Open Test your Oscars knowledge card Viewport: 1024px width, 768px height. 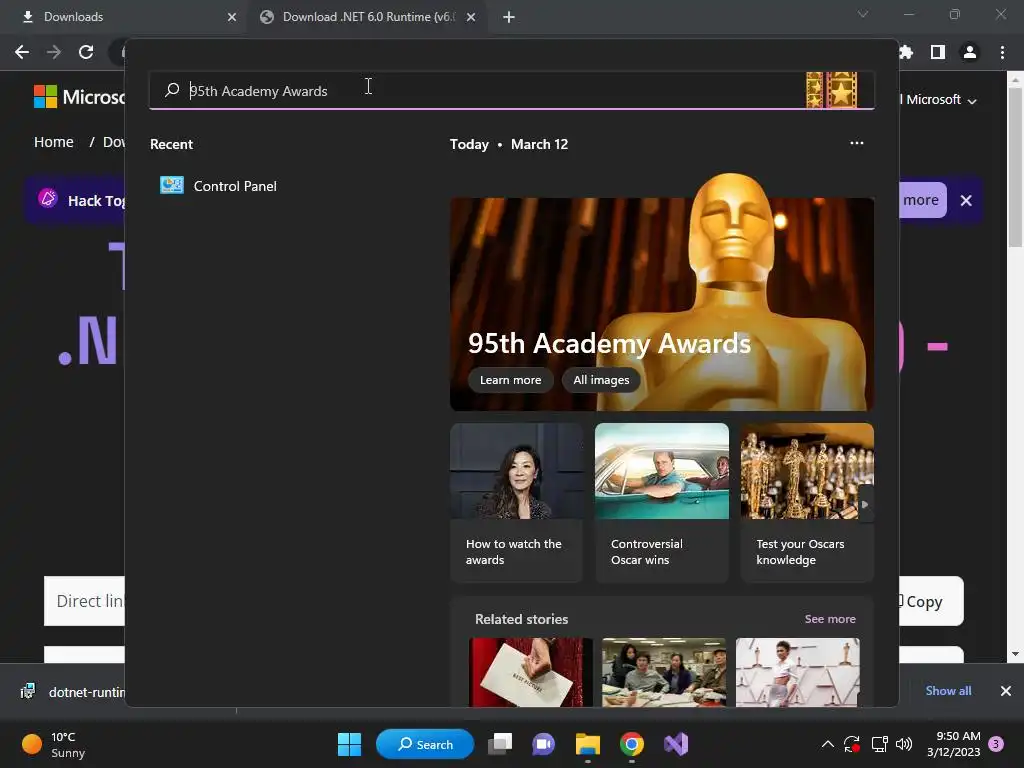pos(807,502)
